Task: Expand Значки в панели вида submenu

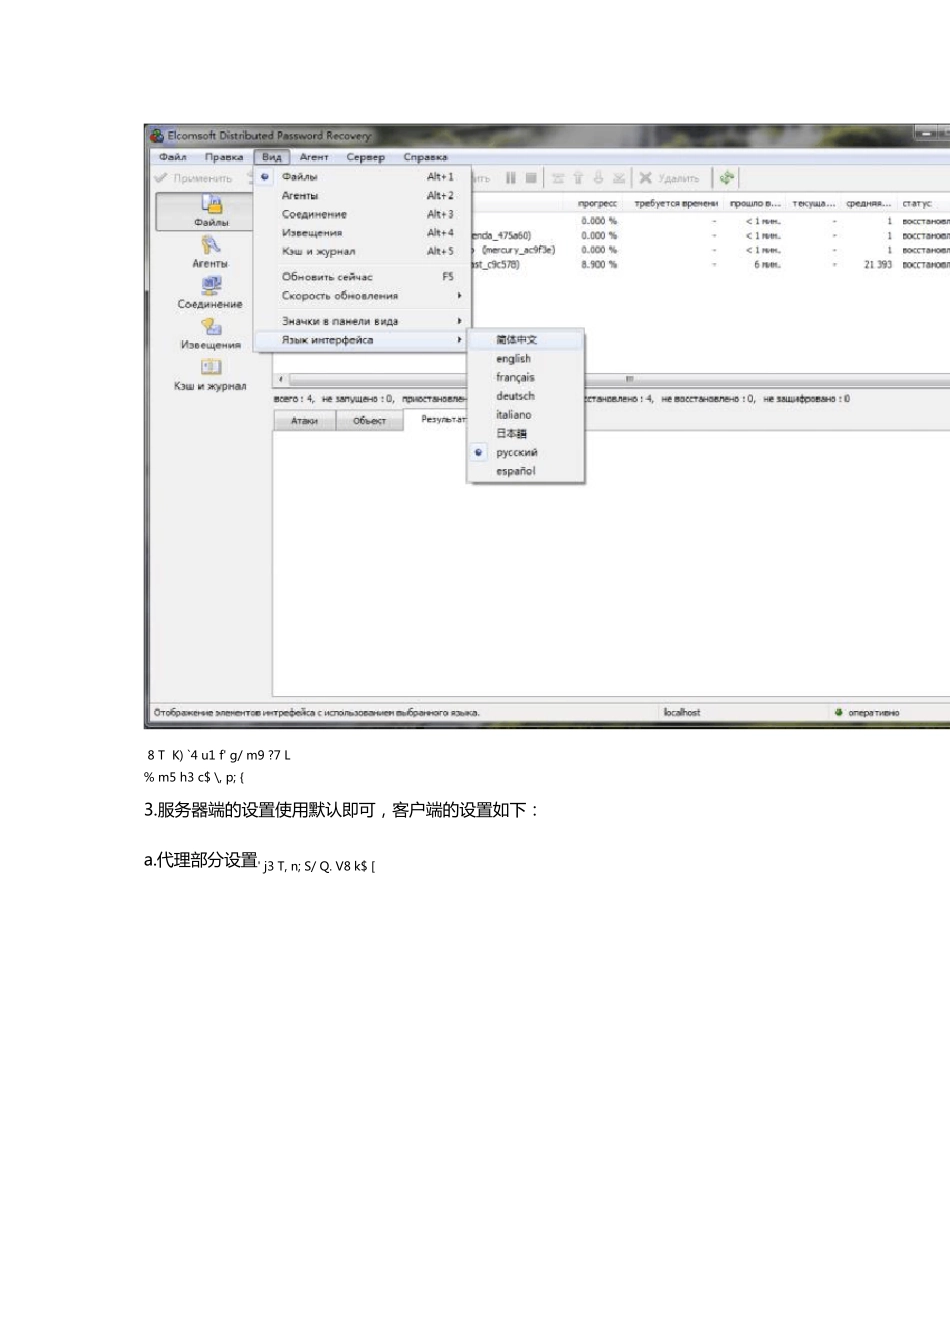Action: 363,321
